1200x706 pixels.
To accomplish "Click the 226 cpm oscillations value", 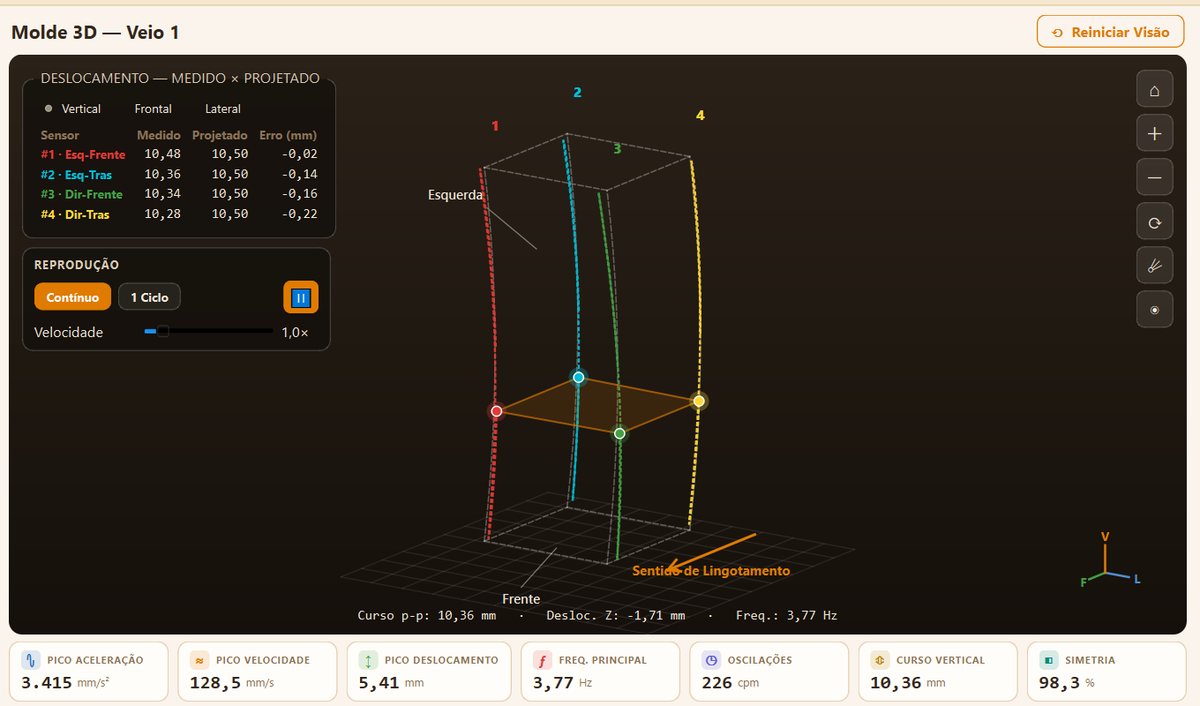I will click(x=732, y=684).
